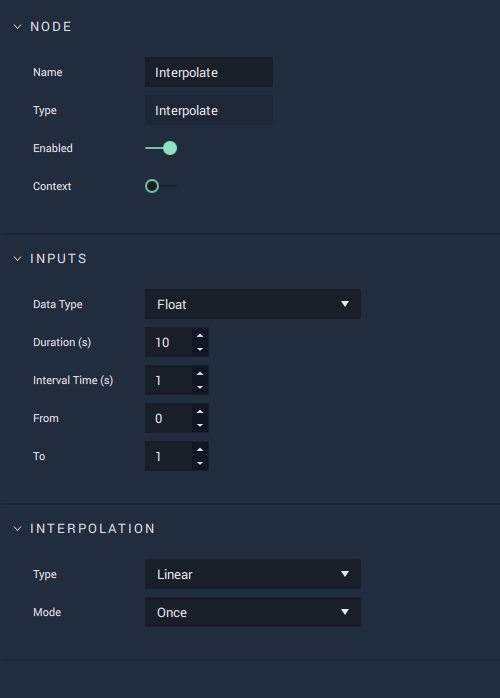Open the interpolation Type Linear dropdown

point(253,574)
